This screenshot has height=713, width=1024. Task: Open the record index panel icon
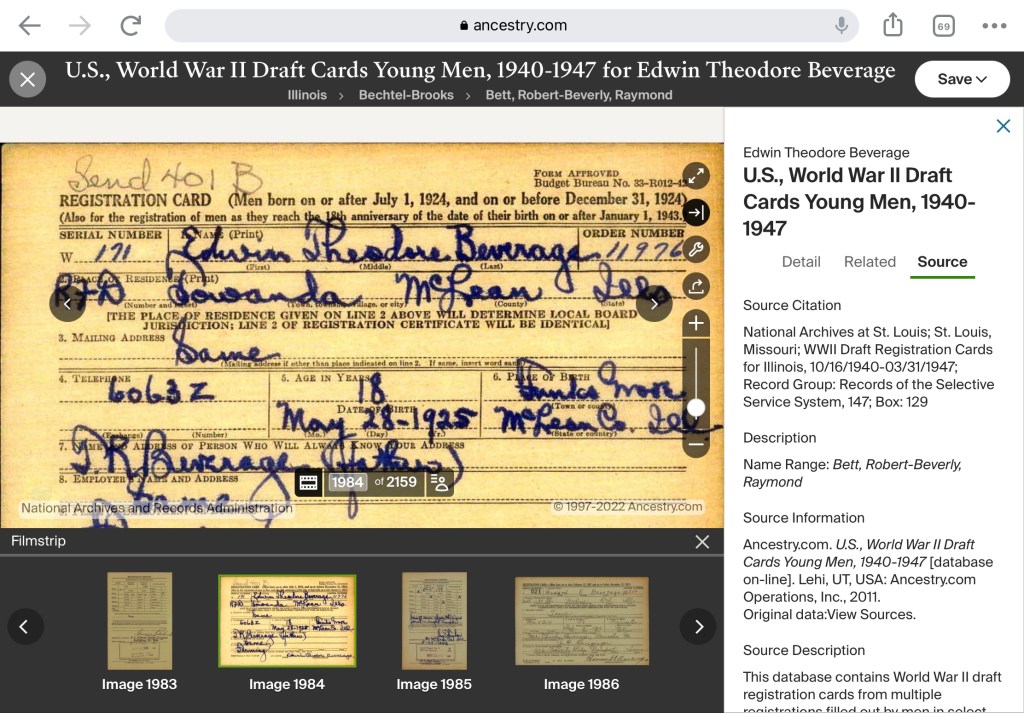click(439, 482)
